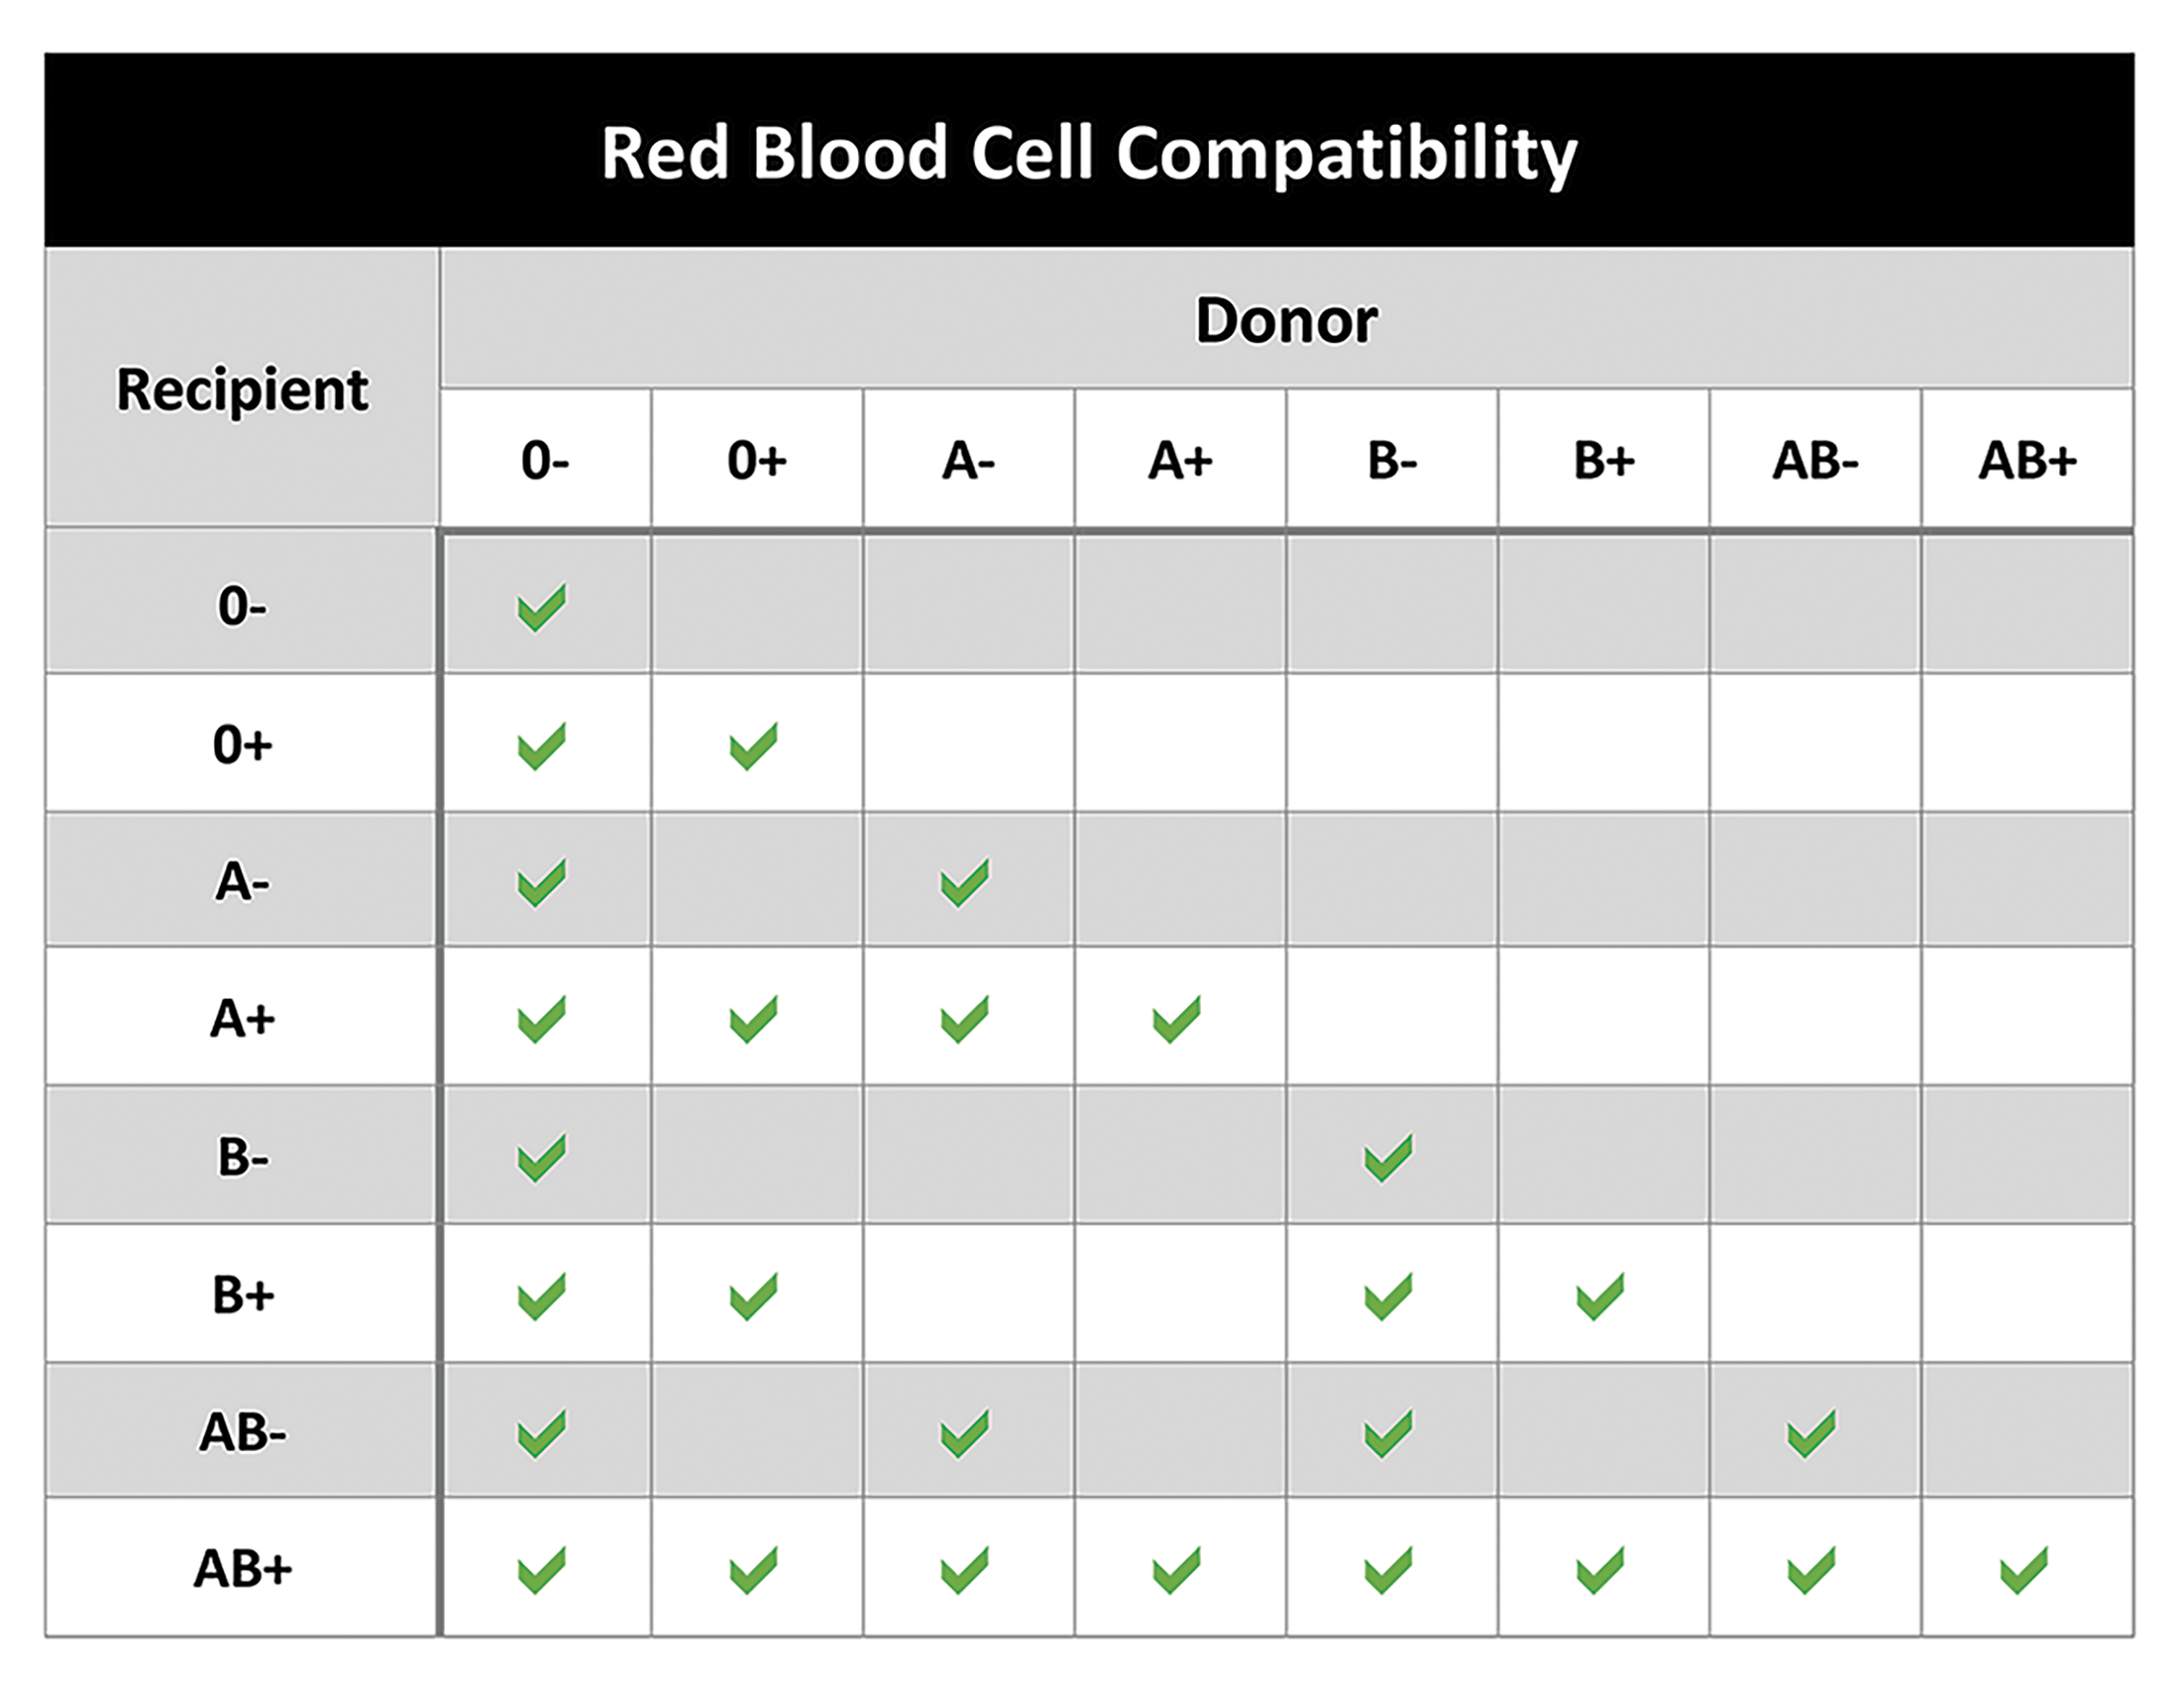Select checkmark where B- recipient meets B- donor
The height and width of the screenshot is (1685, 2184).
click(x=1389, y=1157)
